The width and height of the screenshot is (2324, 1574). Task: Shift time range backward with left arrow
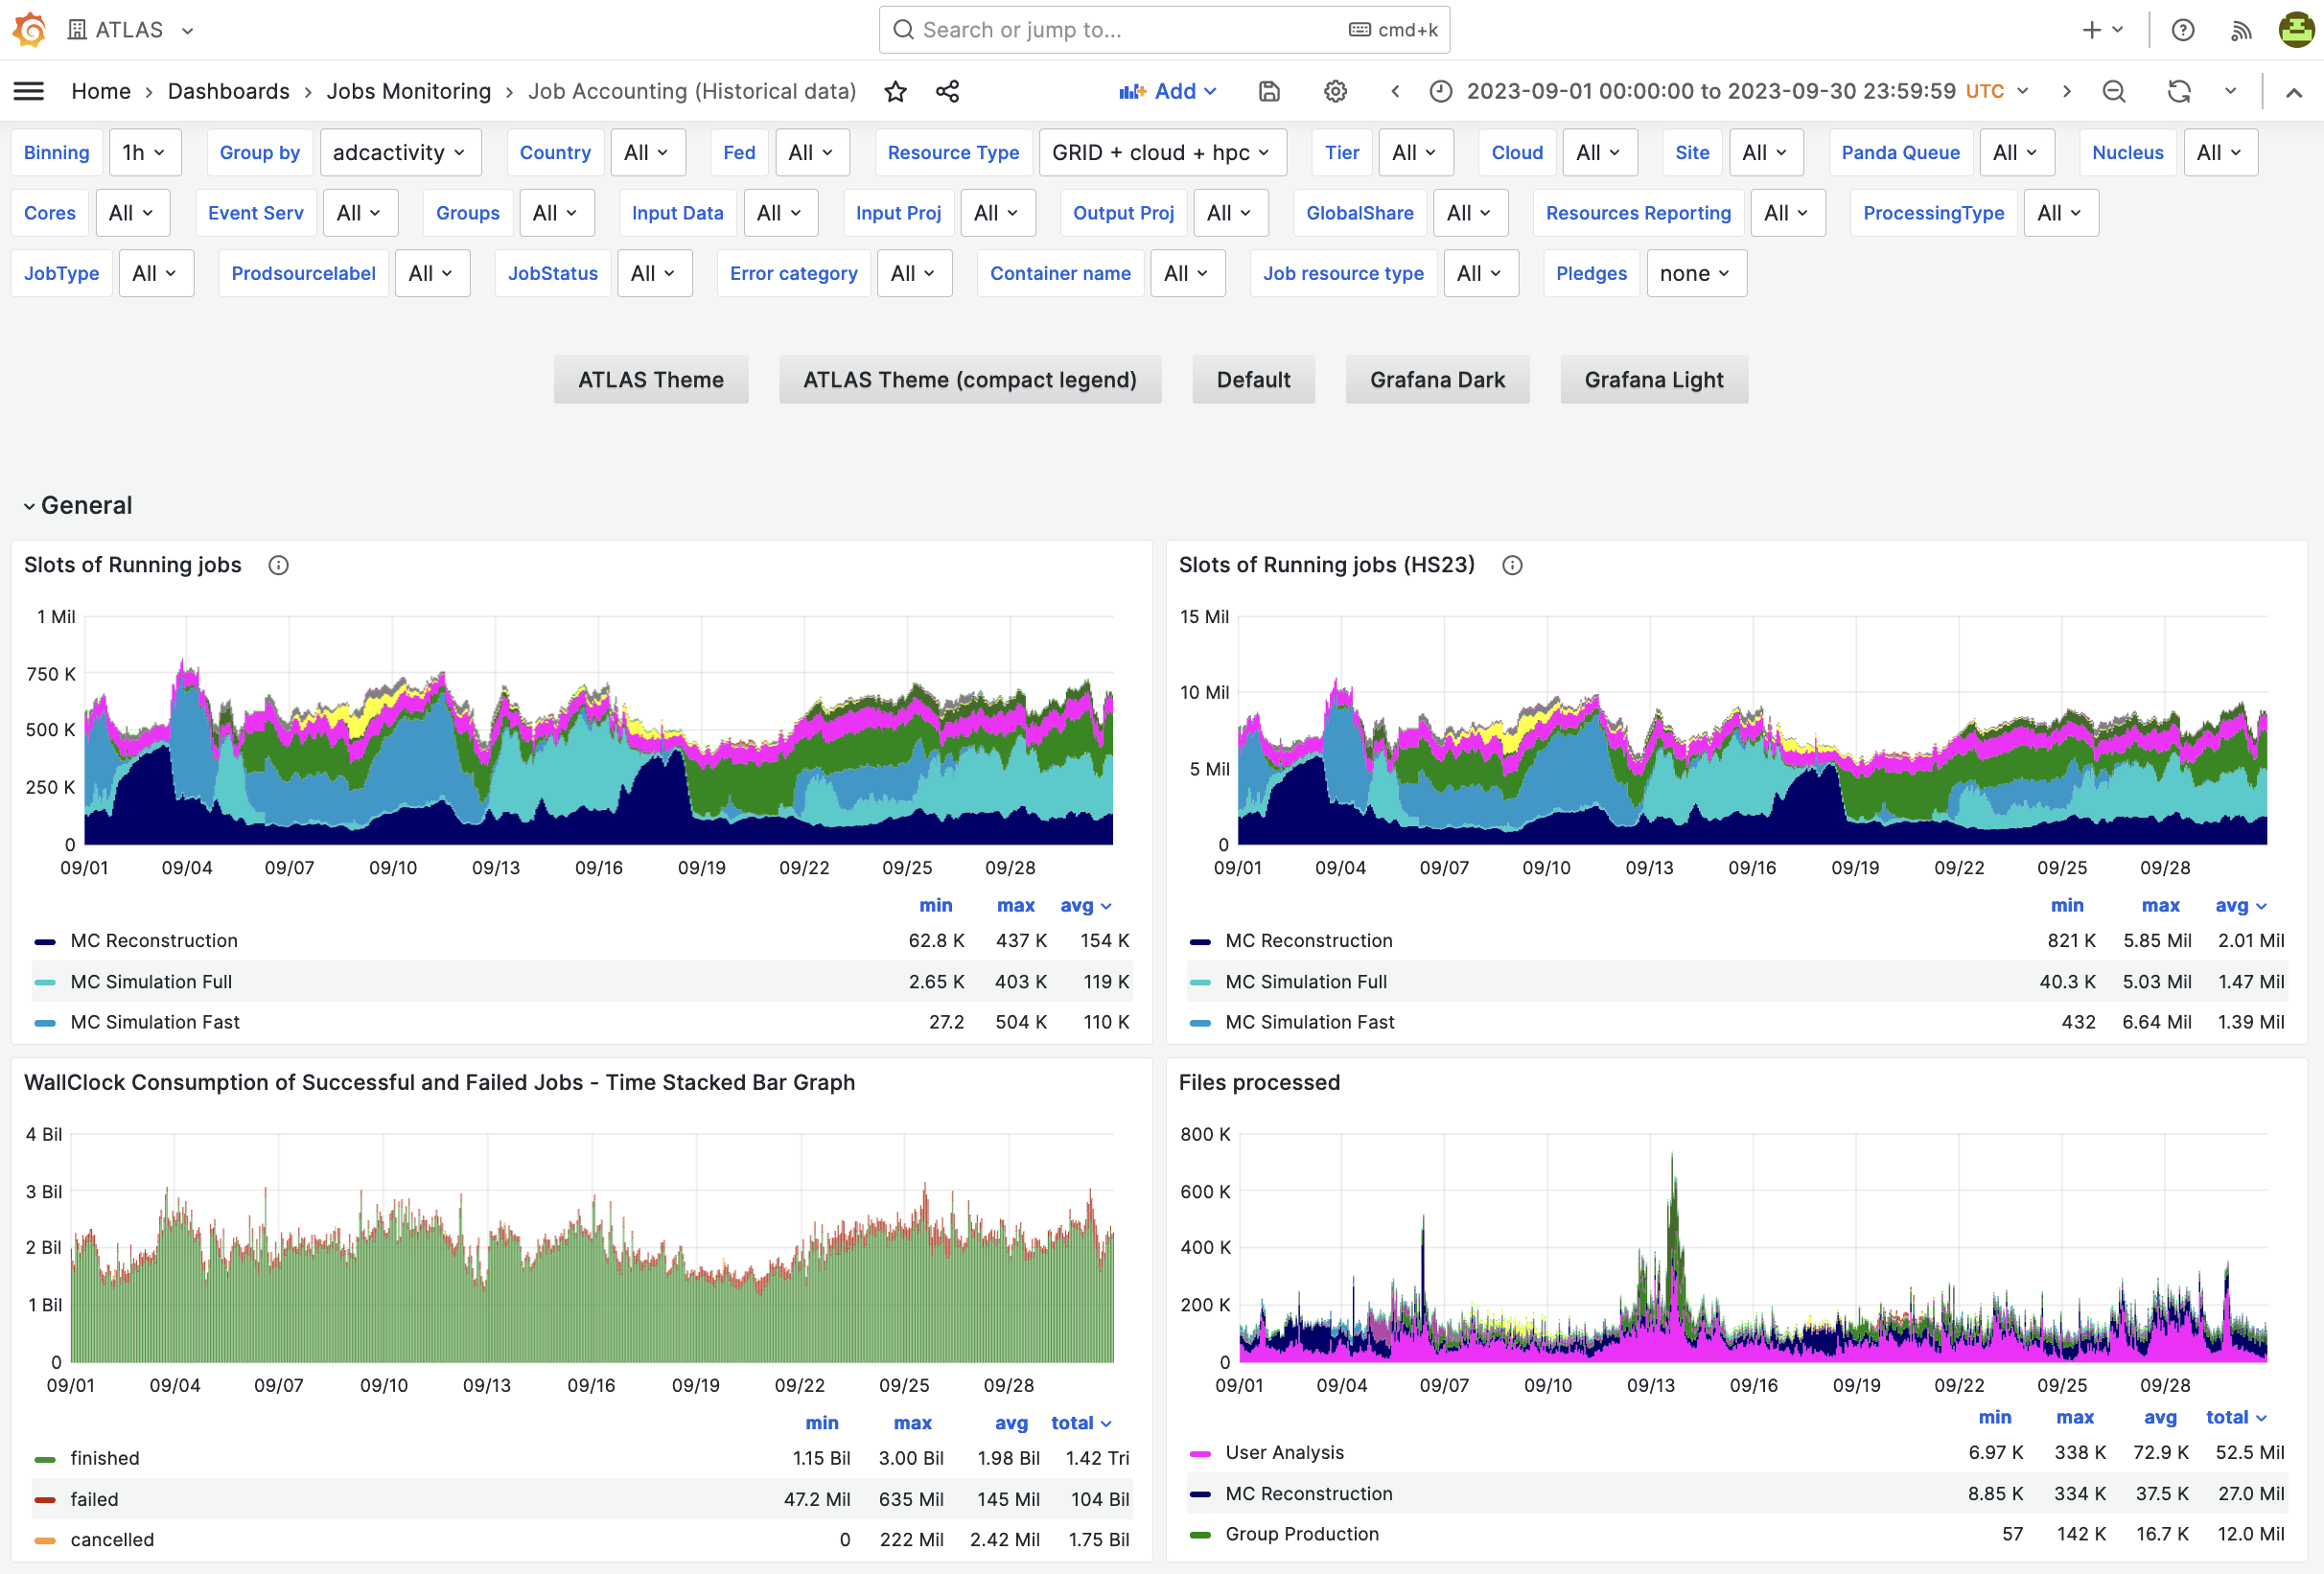(x=1395, y=91)
